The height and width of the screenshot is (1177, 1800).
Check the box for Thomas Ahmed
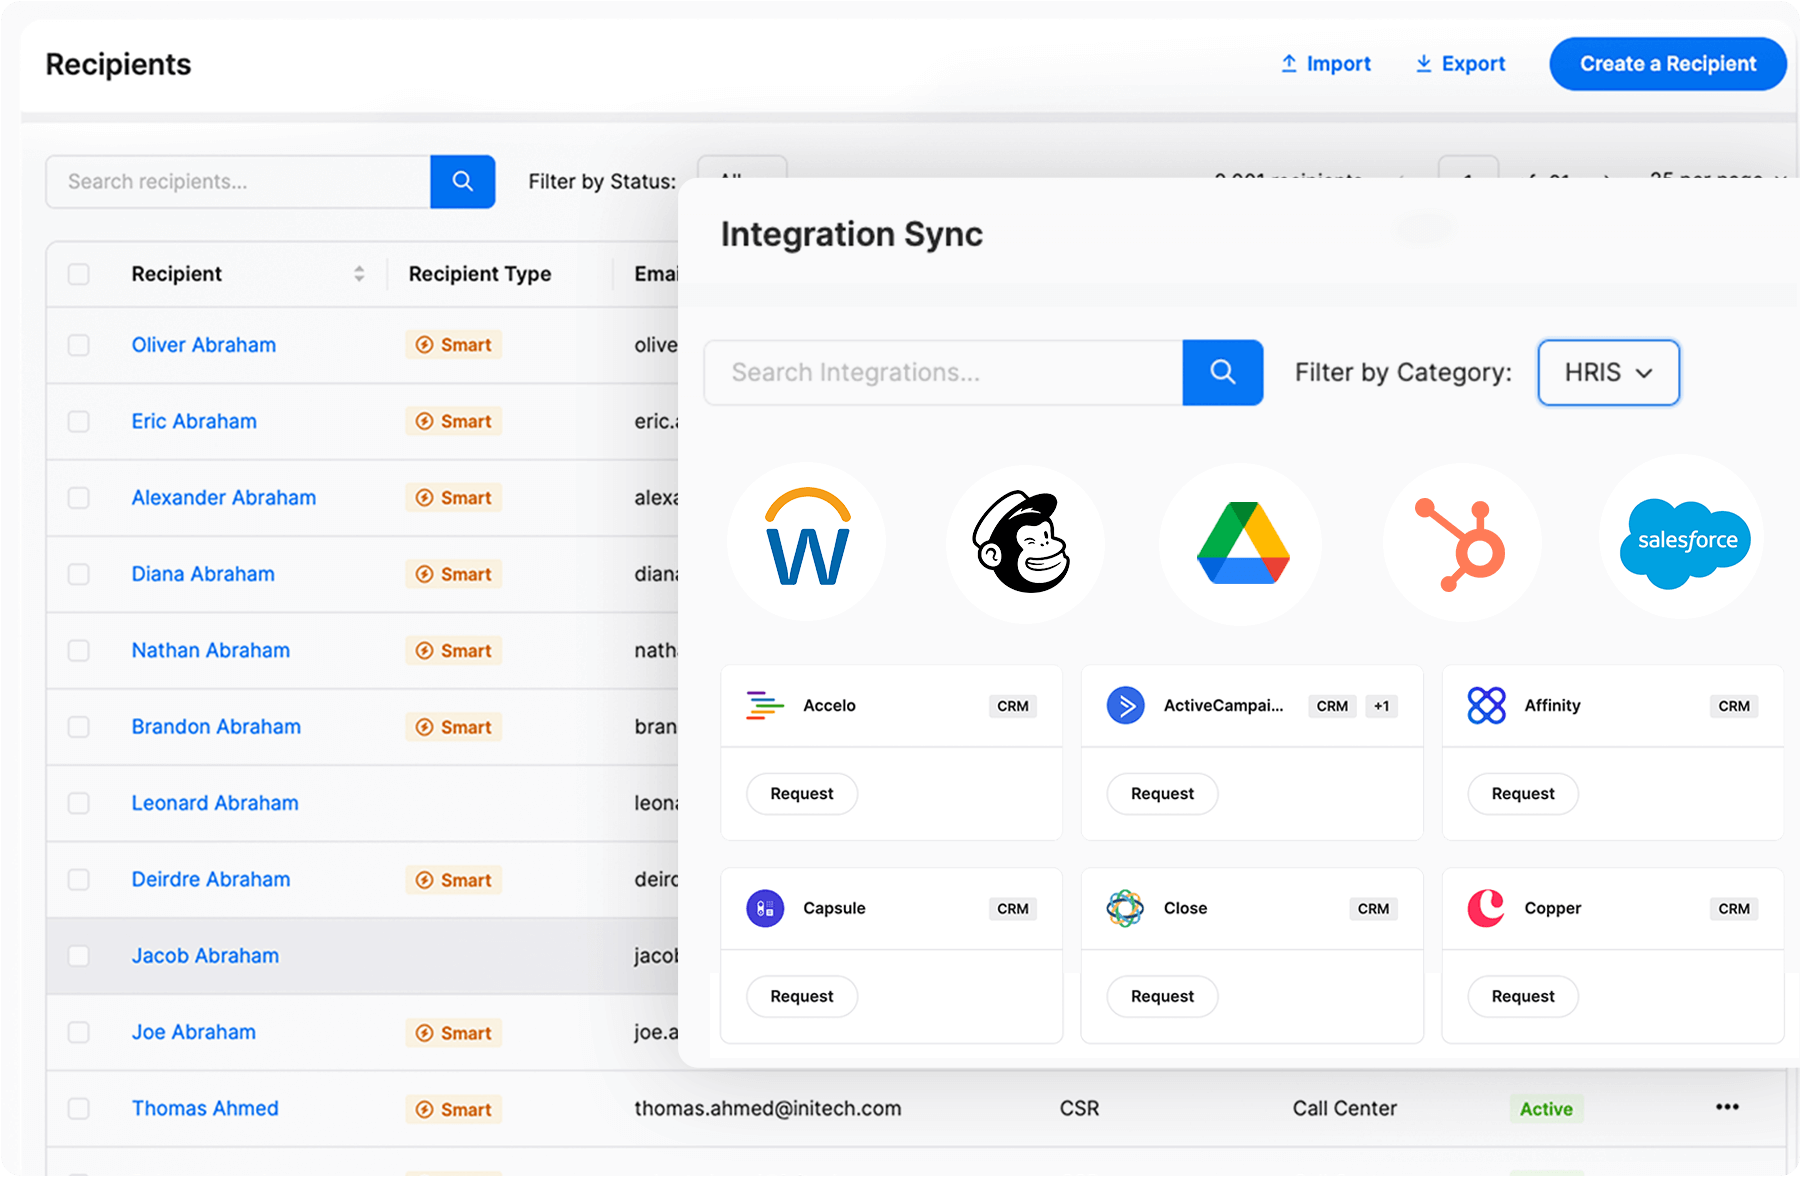point(79,1109)
